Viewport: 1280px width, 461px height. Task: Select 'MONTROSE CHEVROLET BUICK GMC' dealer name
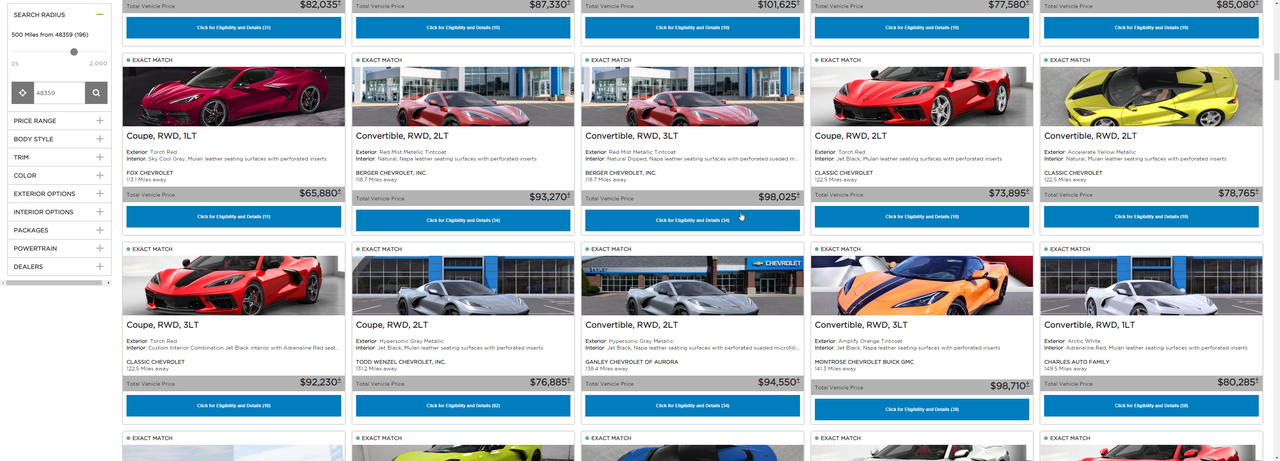tap(866, 362)
